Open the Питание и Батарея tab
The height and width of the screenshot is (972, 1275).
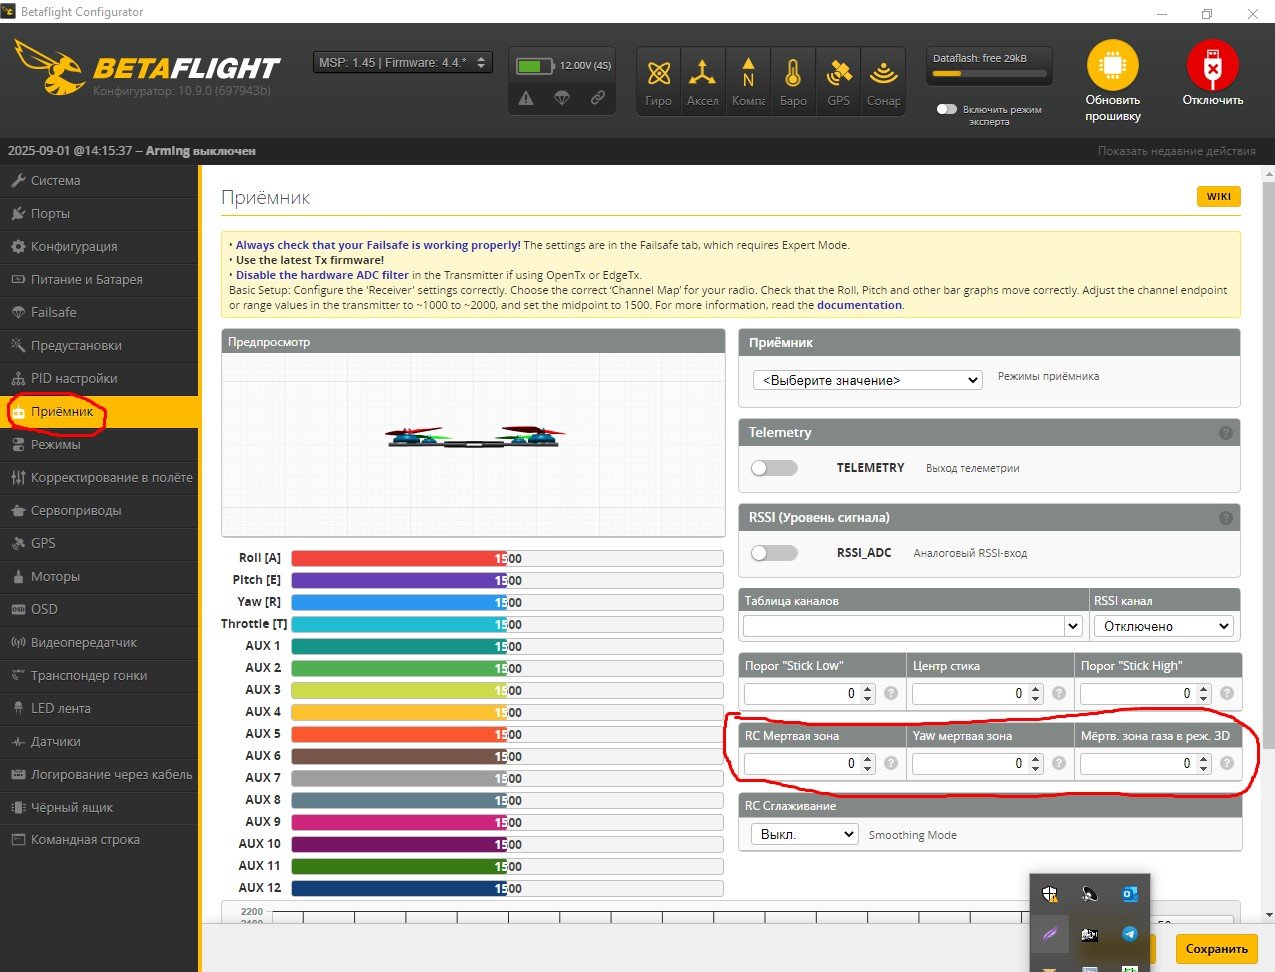pos(99,280)
